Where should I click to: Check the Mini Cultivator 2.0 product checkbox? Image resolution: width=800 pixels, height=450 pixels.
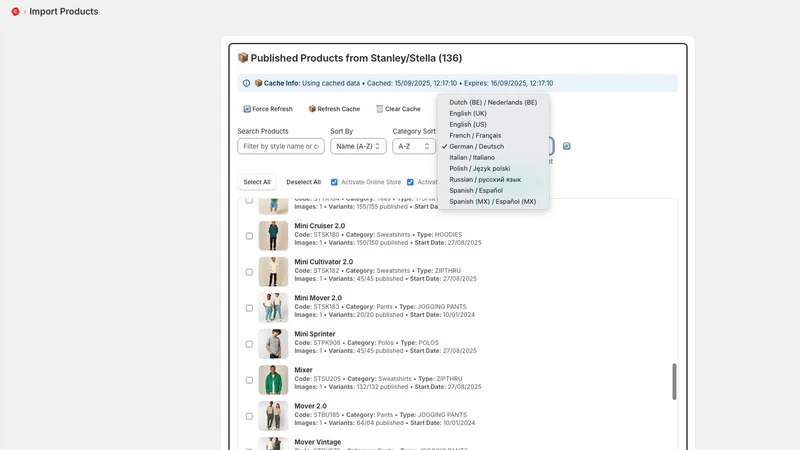[x=249, y=272]
